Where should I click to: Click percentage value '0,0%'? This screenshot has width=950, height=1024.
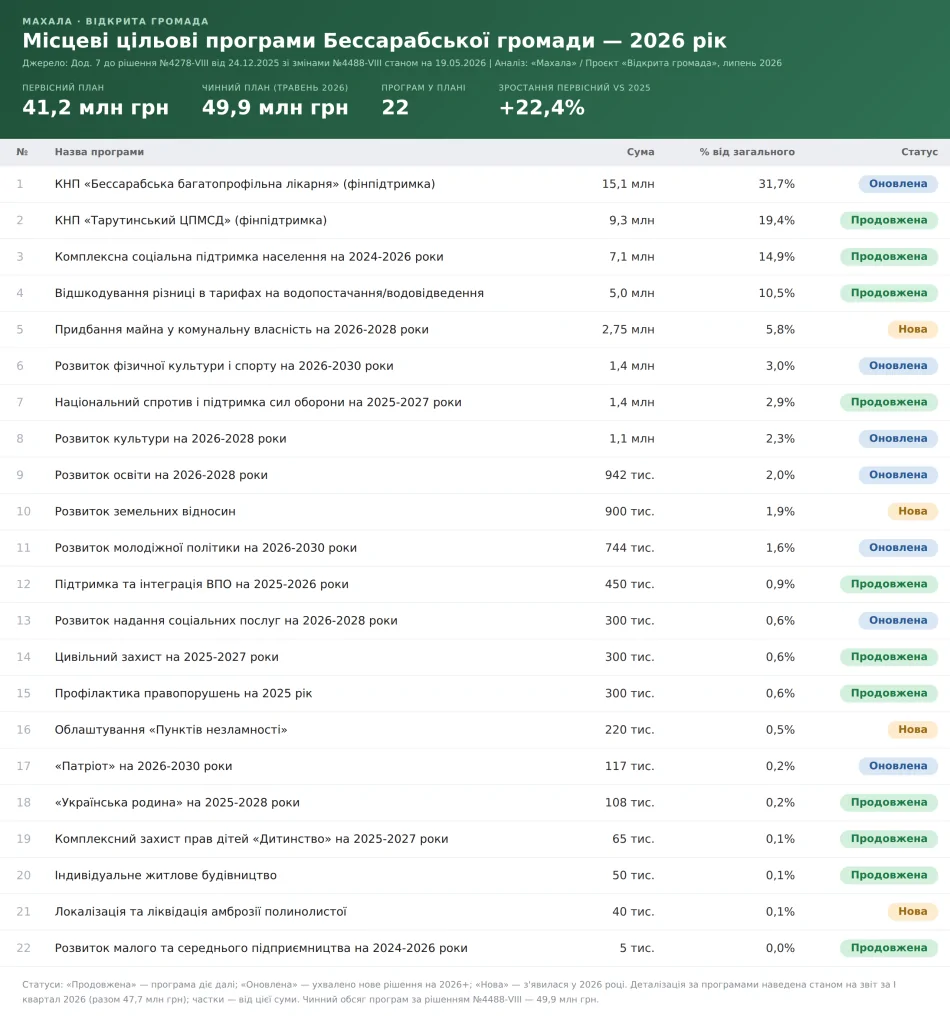pos(780,948)
